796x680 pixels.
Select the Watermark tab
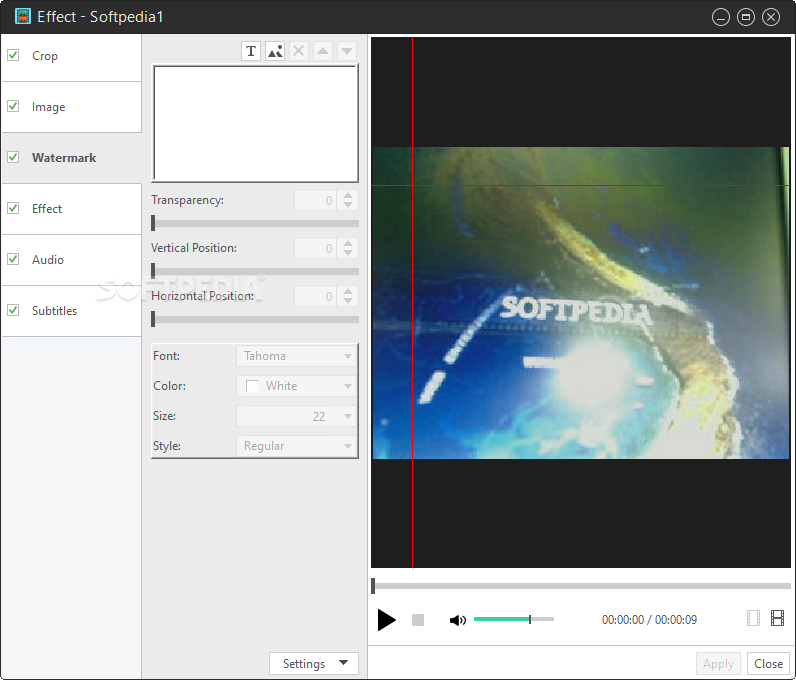[72, 158]
